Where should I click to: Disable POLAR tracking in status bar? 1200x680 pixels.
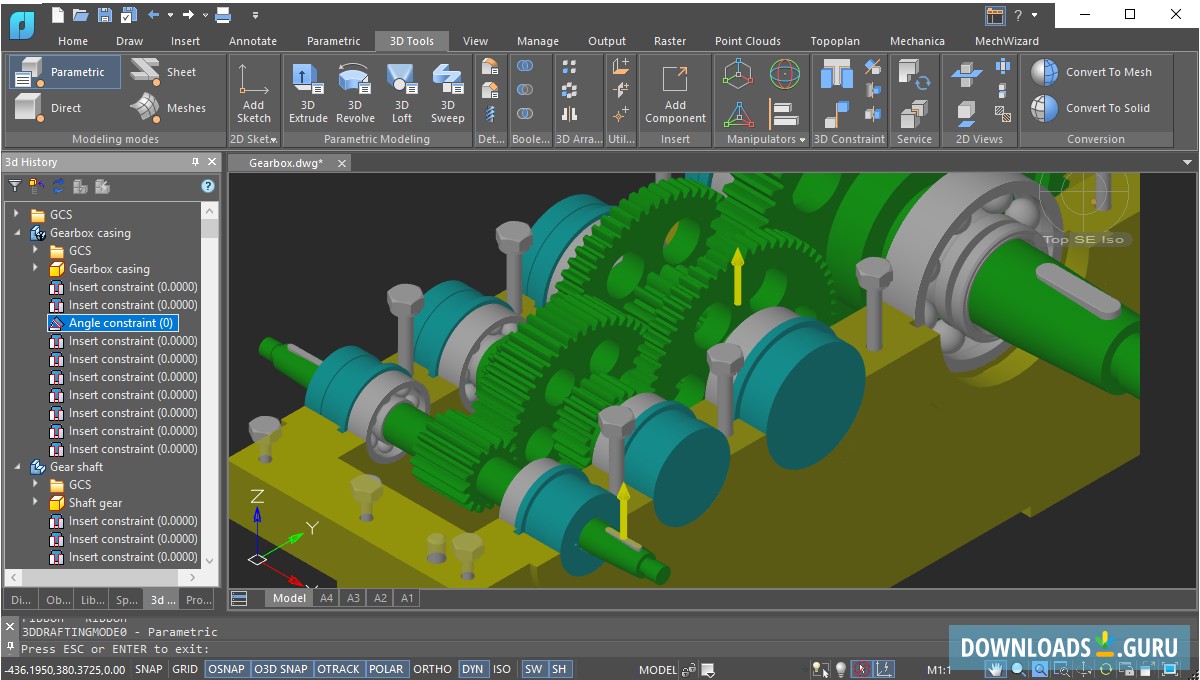point(385,669)
